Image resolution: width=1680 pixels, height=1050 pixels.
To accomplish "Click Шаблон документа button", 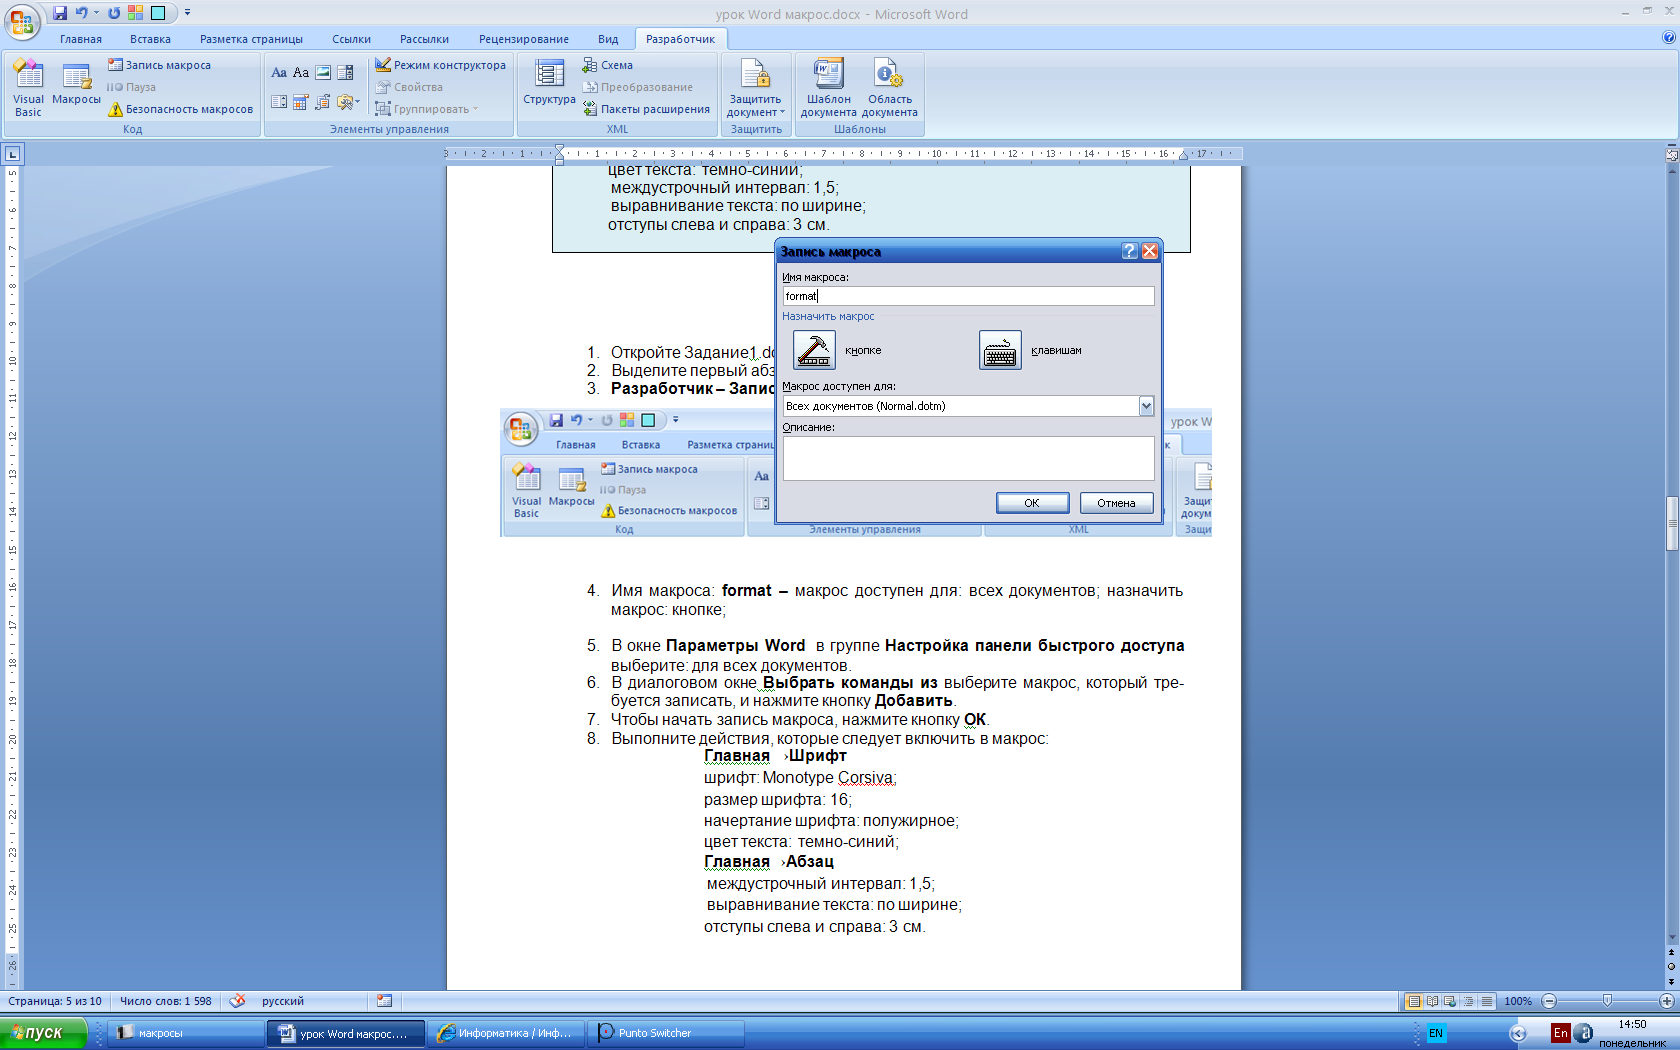I will (x=828, y=88).
